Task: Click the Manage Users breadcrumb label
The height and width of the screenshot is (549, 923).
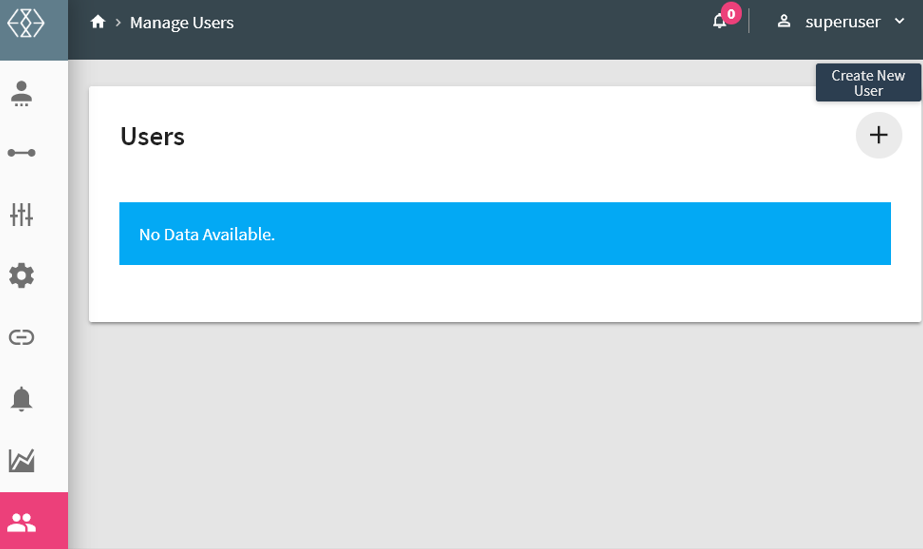Action: click(x=181, y=22)
